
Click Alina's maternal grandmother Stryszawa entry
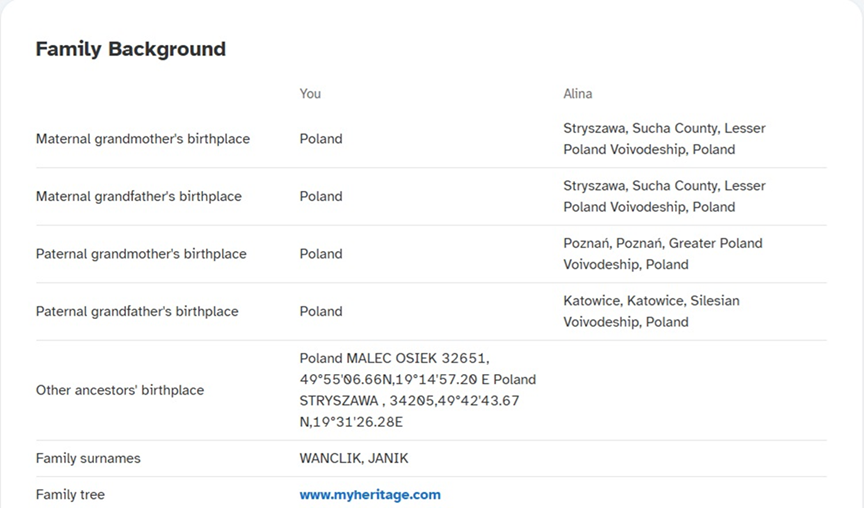tap(665, 139)
